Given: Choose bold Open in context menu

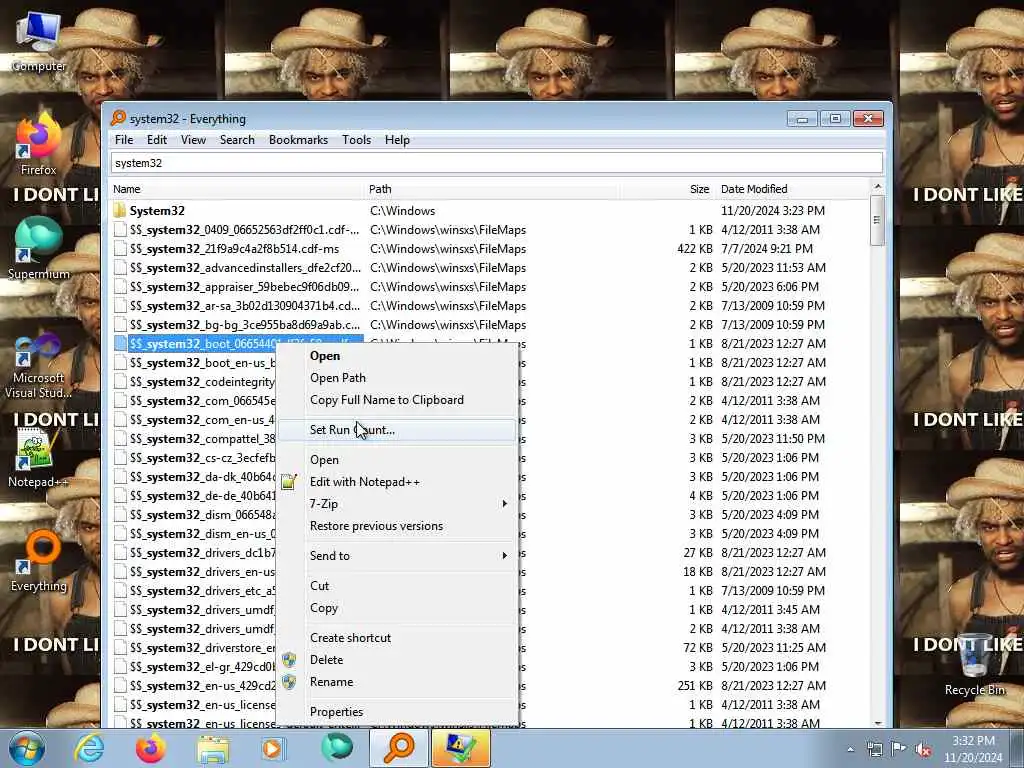Looking at the screenshot, I should 396,356.
